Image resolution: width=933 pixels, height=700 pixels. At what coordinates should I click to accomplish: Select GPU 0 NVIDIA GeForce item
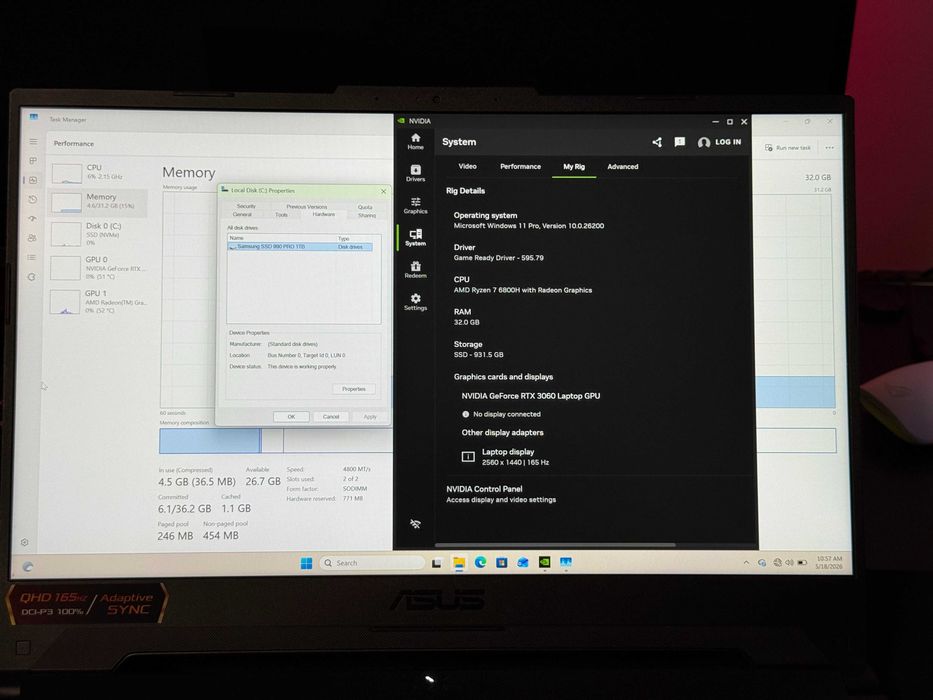pyautogui.click(x=98, y=268)
